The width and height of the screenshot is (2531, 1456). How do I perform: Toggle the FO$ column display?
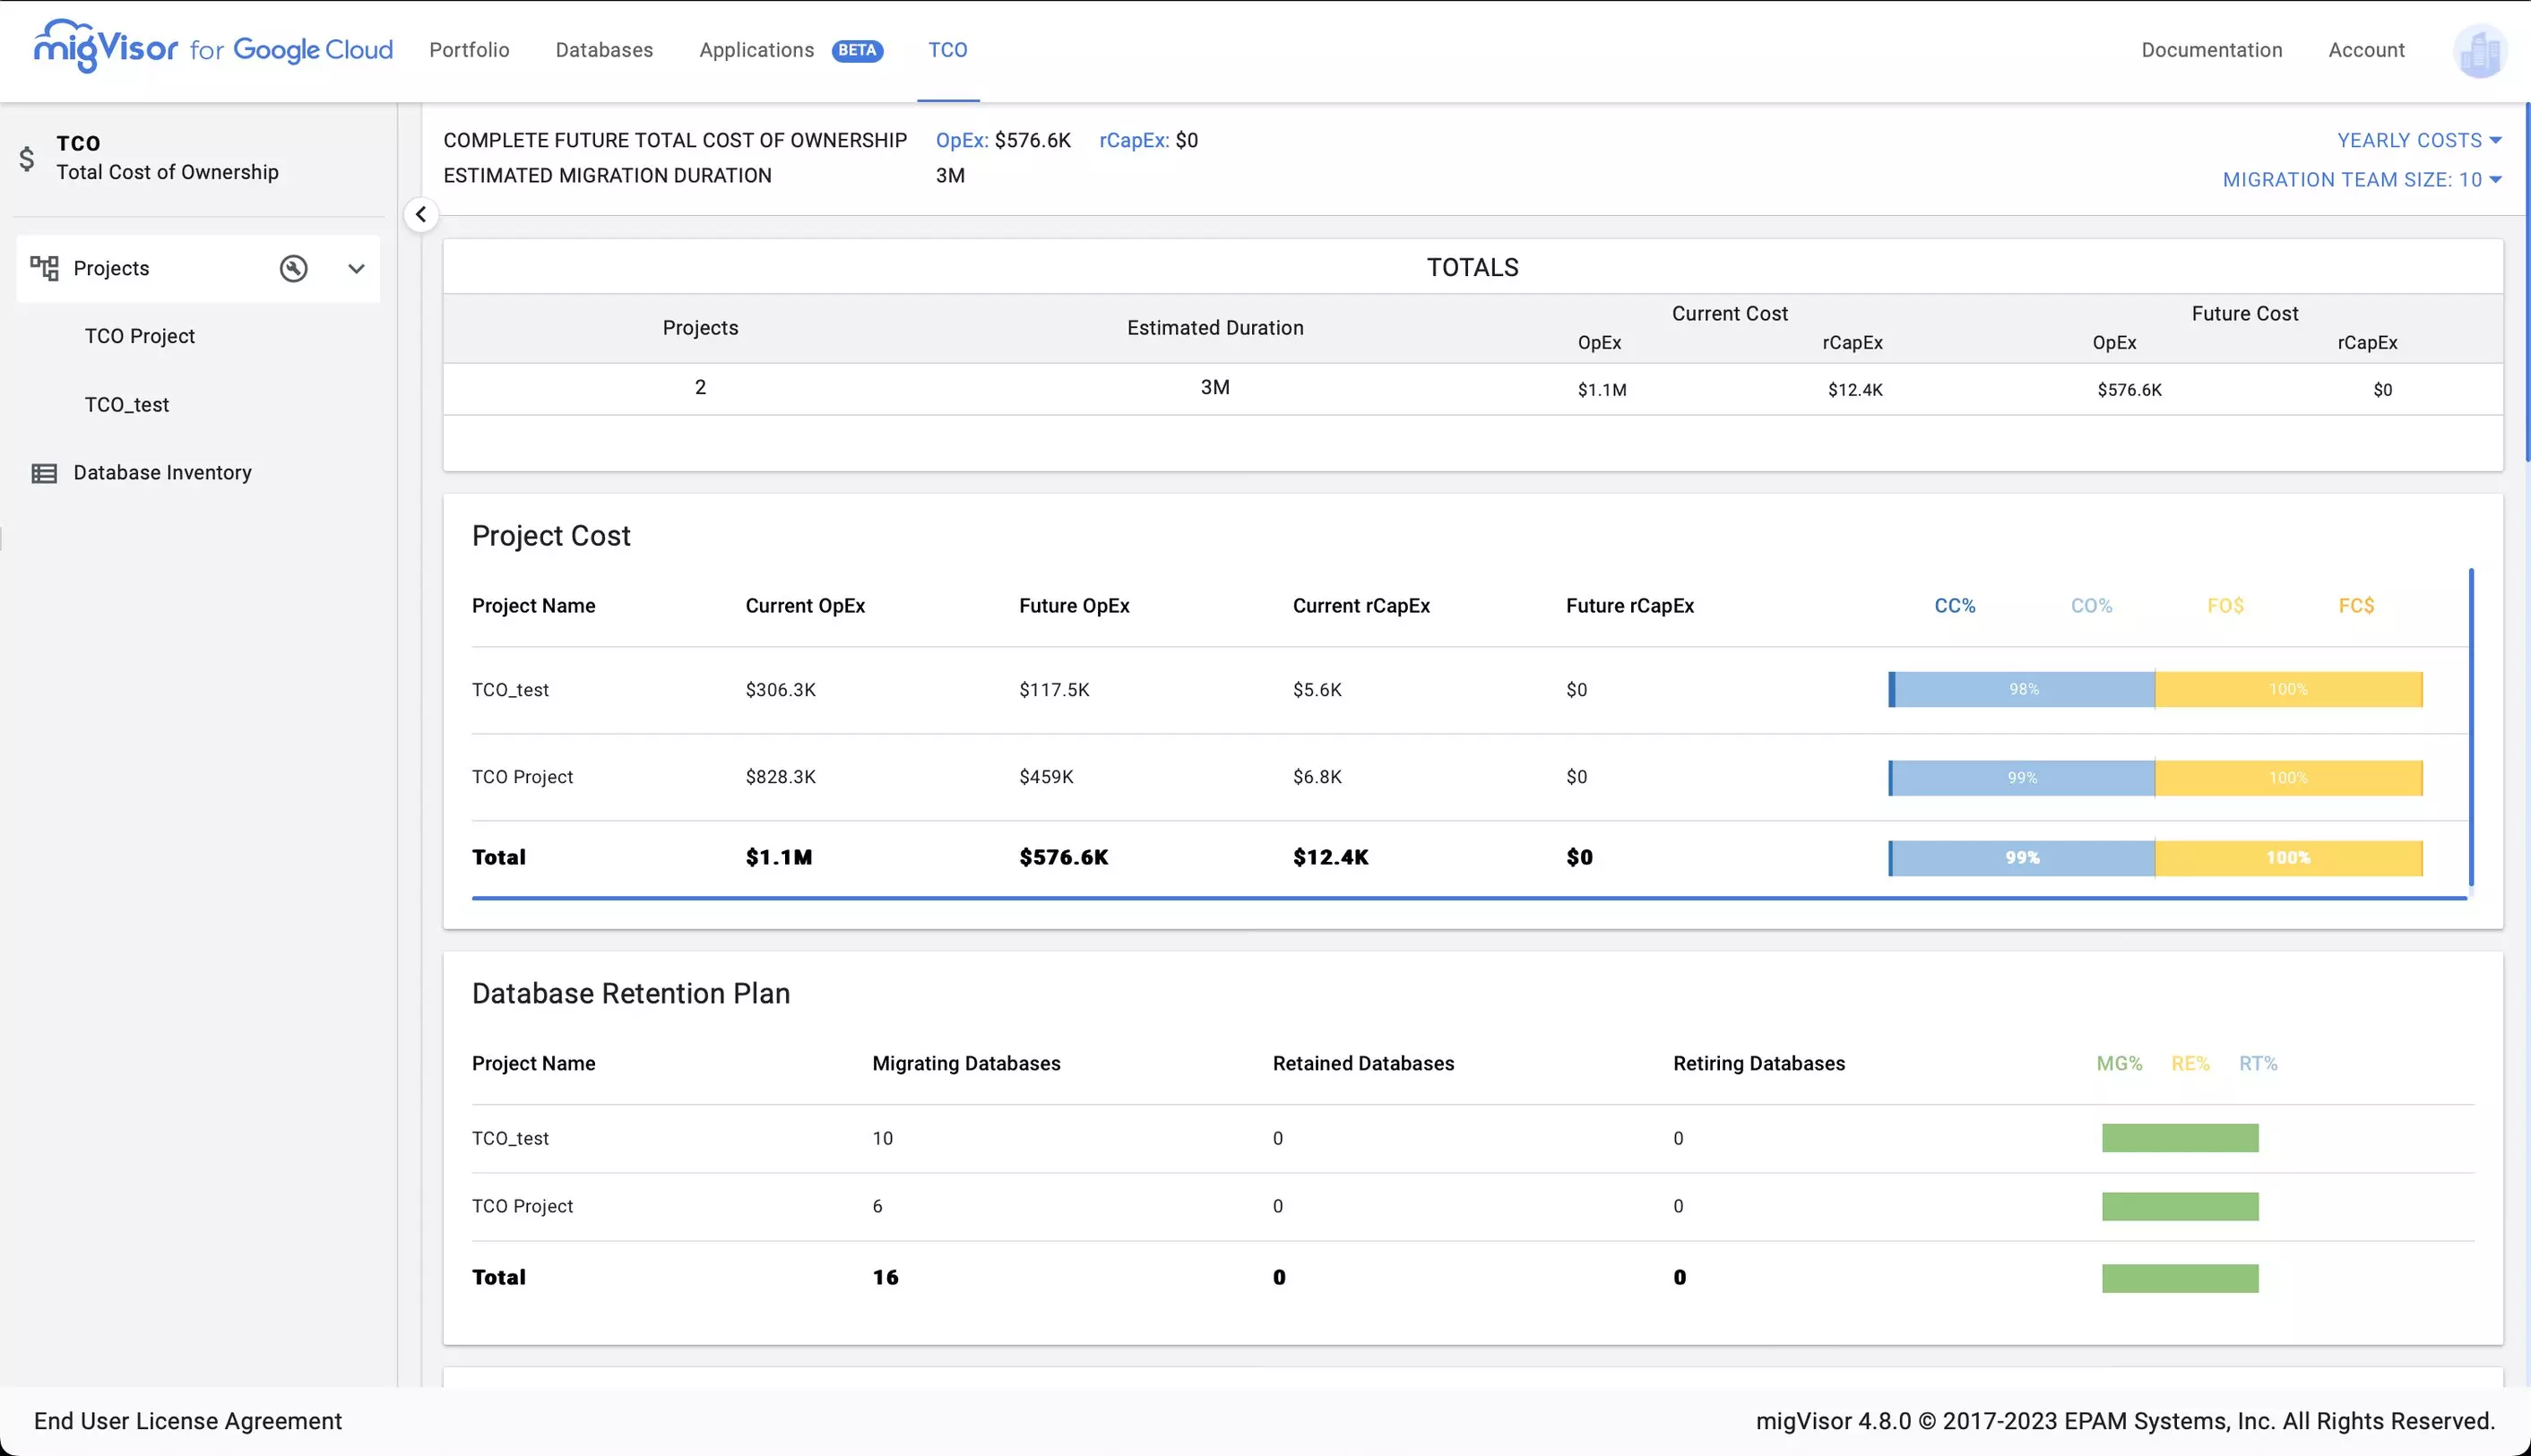(2225, 605)
